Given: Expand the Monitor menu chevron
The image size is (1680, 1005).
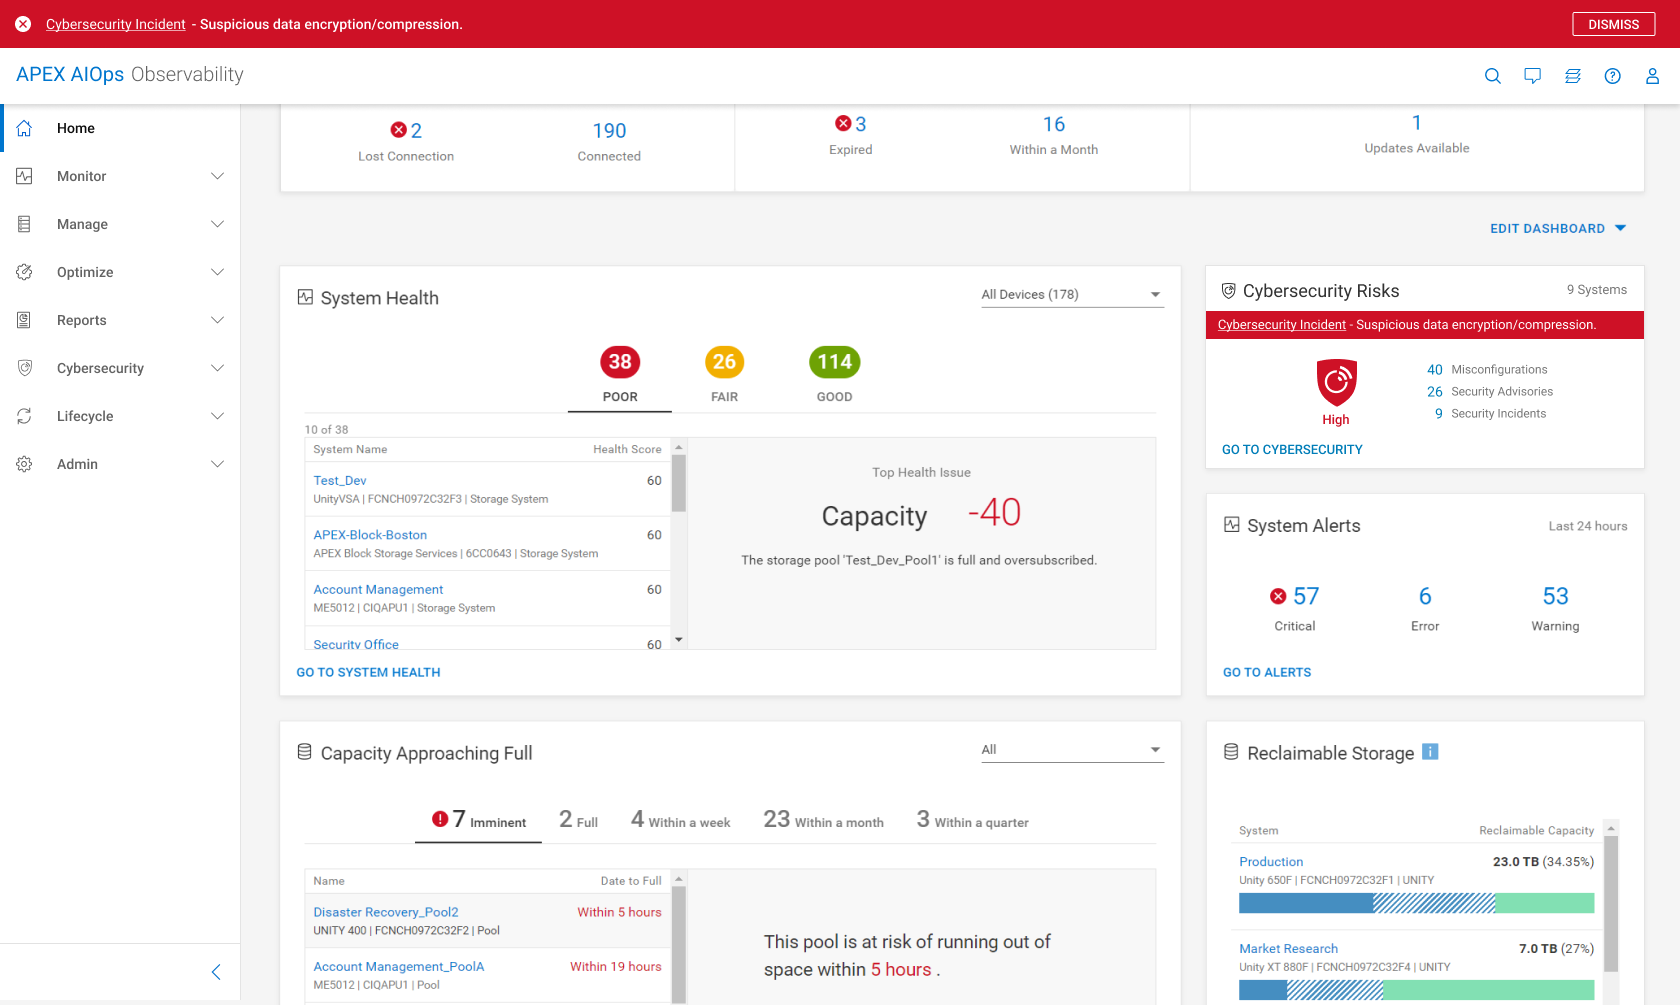Looking at the screenshot, I should 217,176.
